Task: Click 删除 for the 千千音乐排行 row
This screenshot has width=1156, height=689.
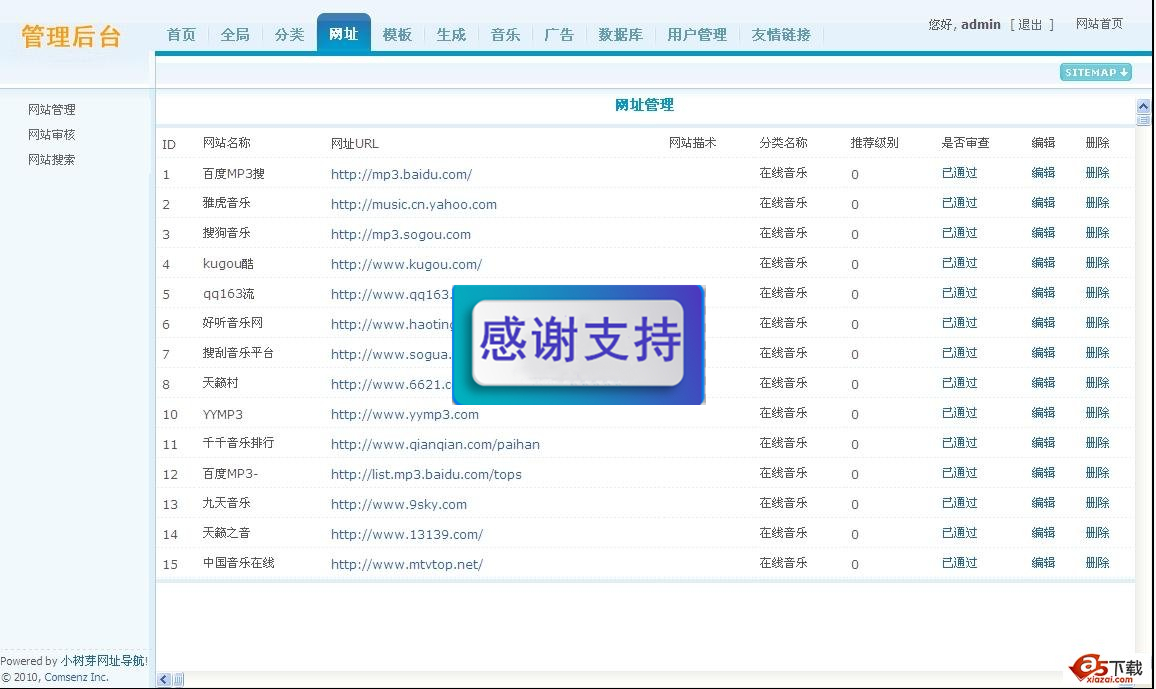Action: coord(1097,444)
